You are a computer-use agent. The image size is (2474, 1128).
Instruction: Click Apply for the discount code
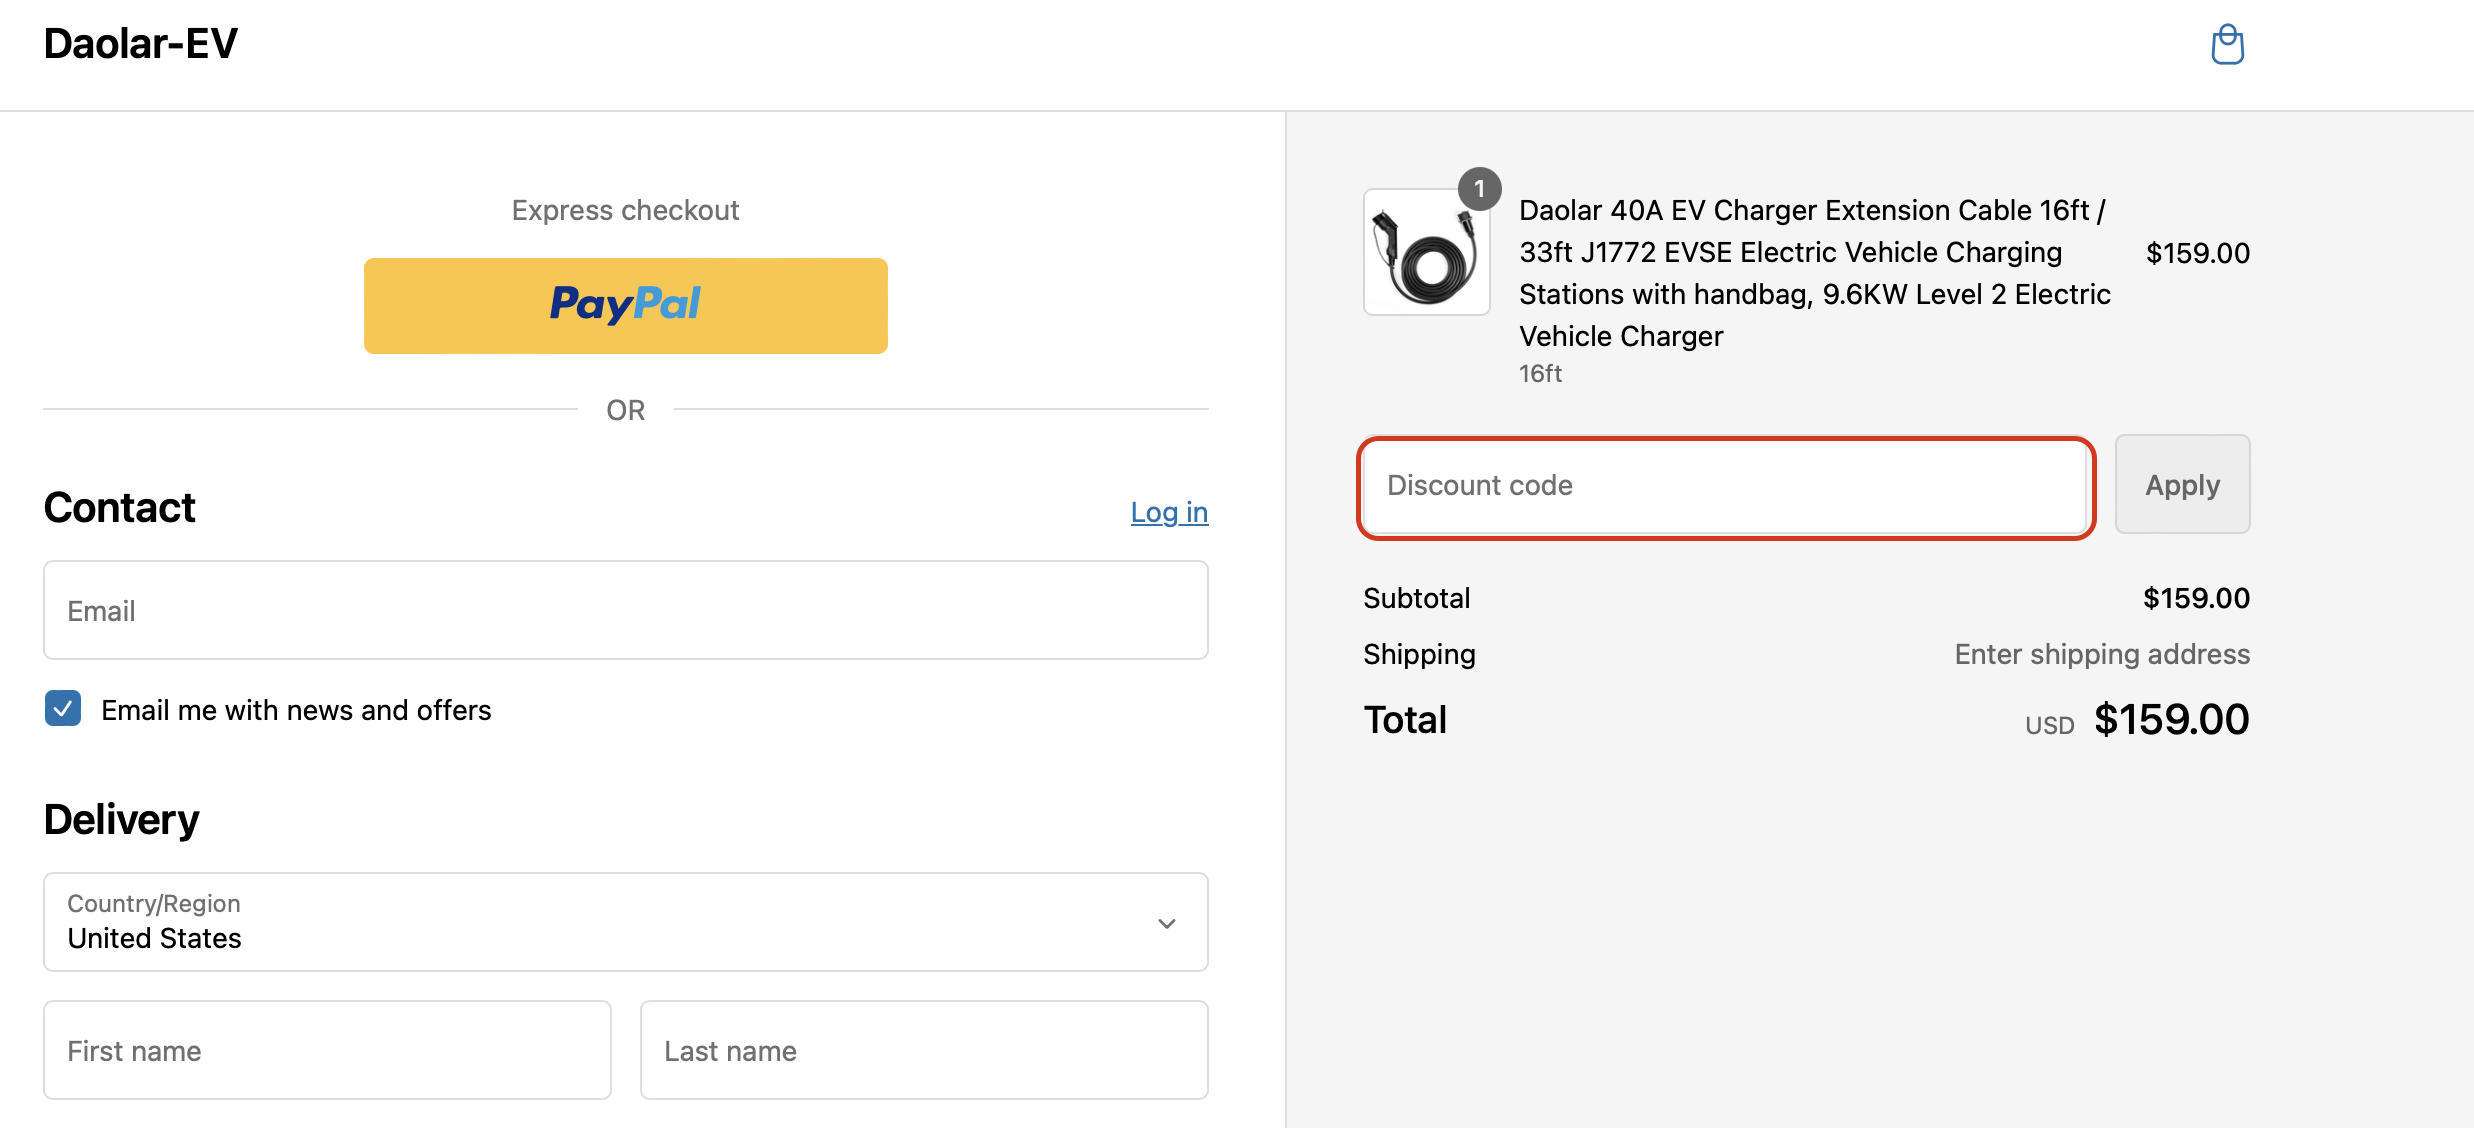tap(2182, 484)
